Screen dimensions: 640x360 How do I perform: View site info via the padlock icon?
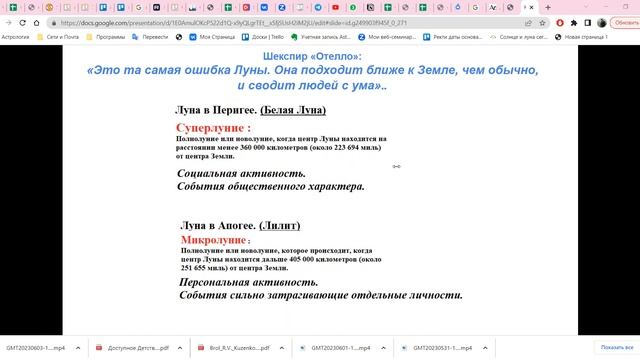click(x=53, y=23)
